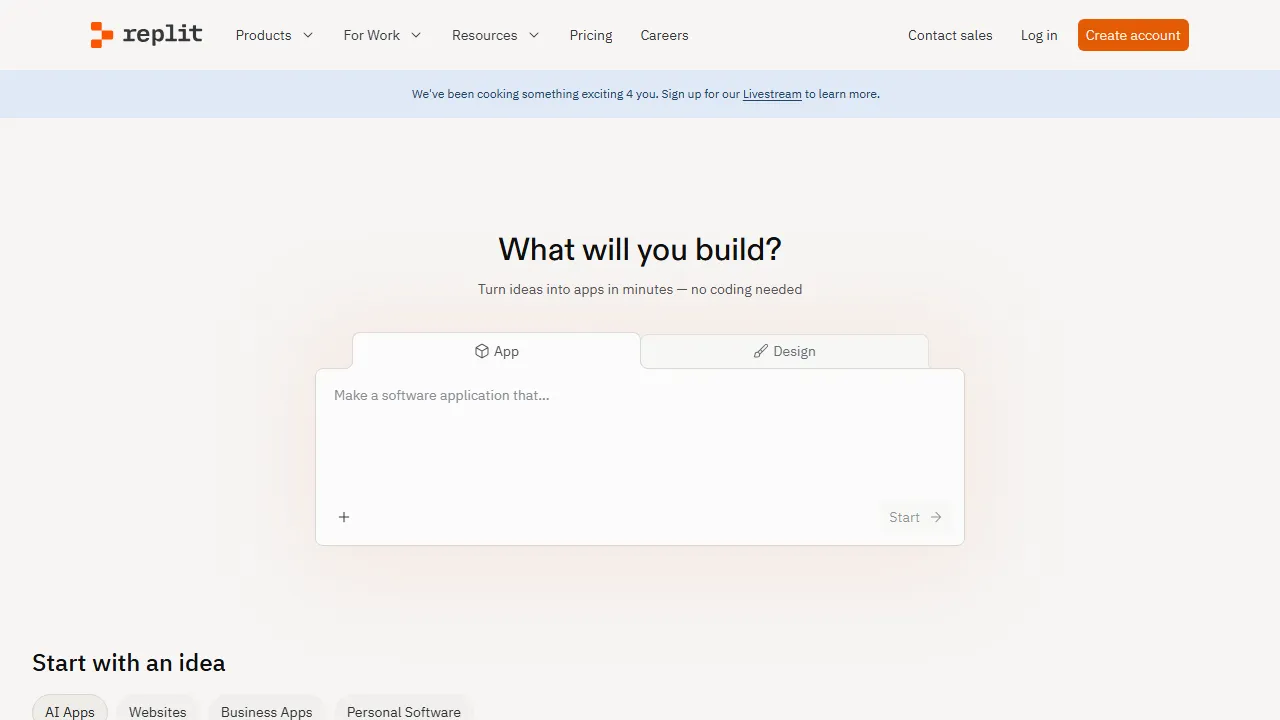The width and height of the screenshot is (1280, 720).
Task: Click the paintbrush icon on the Design tab
Action: pos(759,351)
